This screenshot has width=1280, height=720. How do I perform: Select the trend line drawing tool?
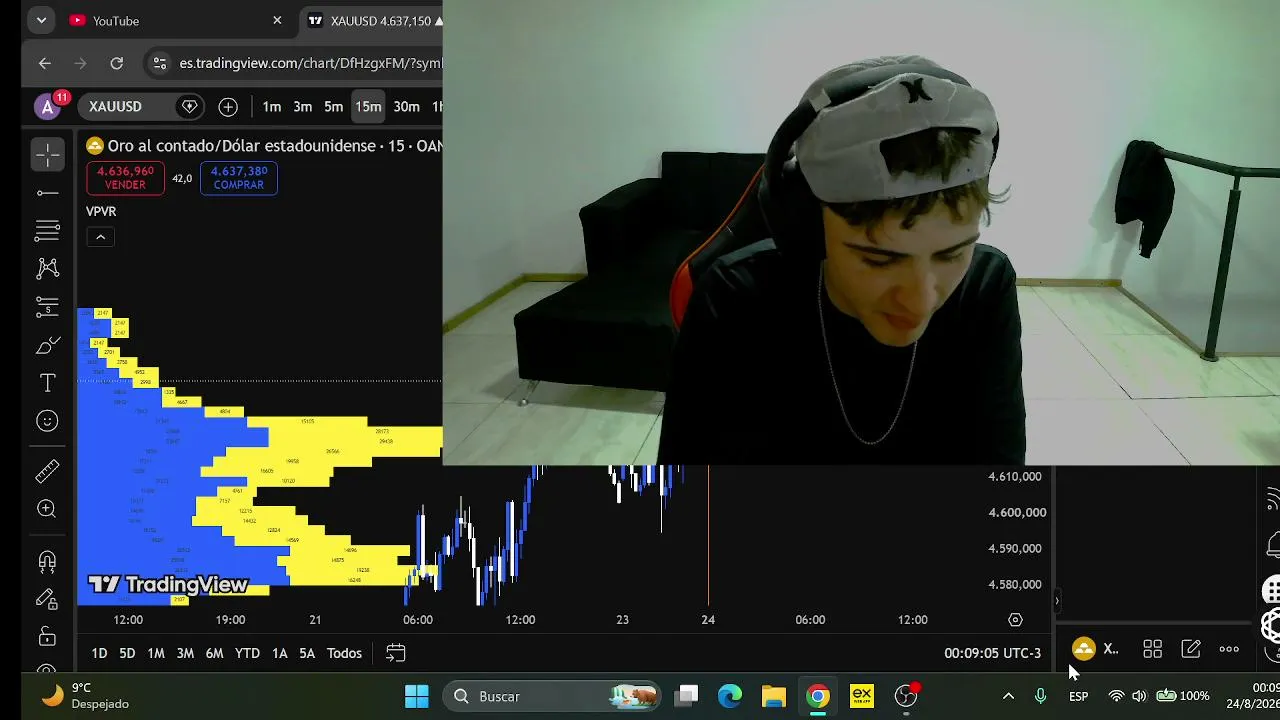(x=47, y=192)
